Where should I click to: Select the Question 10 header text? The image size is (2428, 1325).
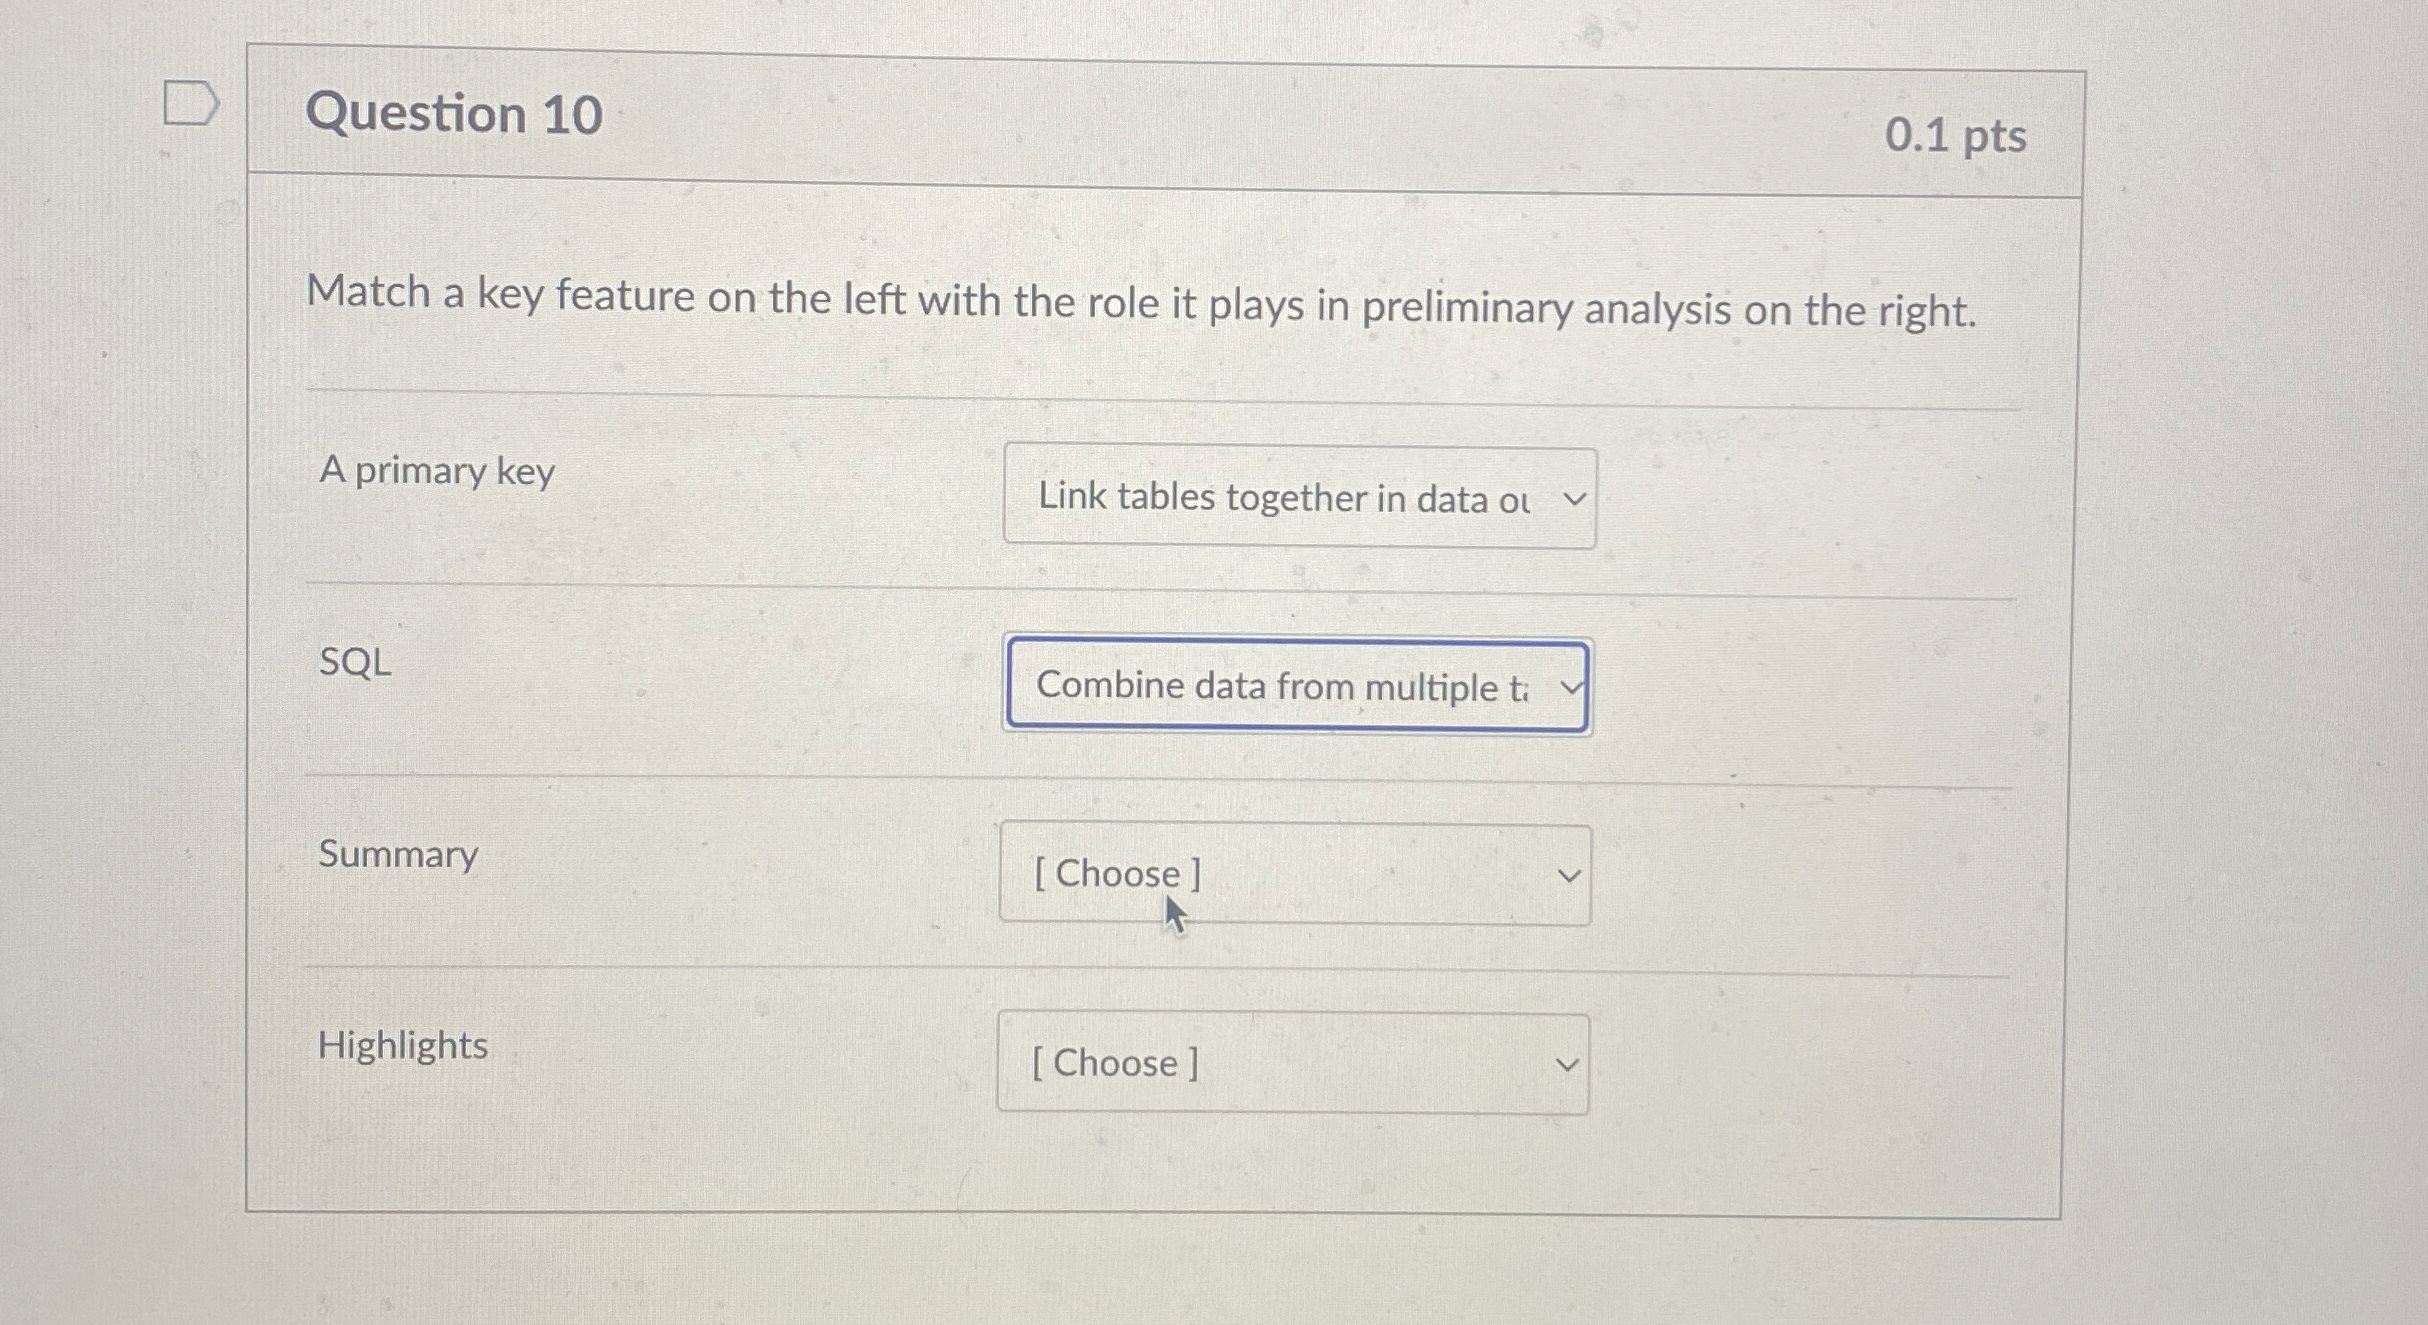click(x=452, y=113)
